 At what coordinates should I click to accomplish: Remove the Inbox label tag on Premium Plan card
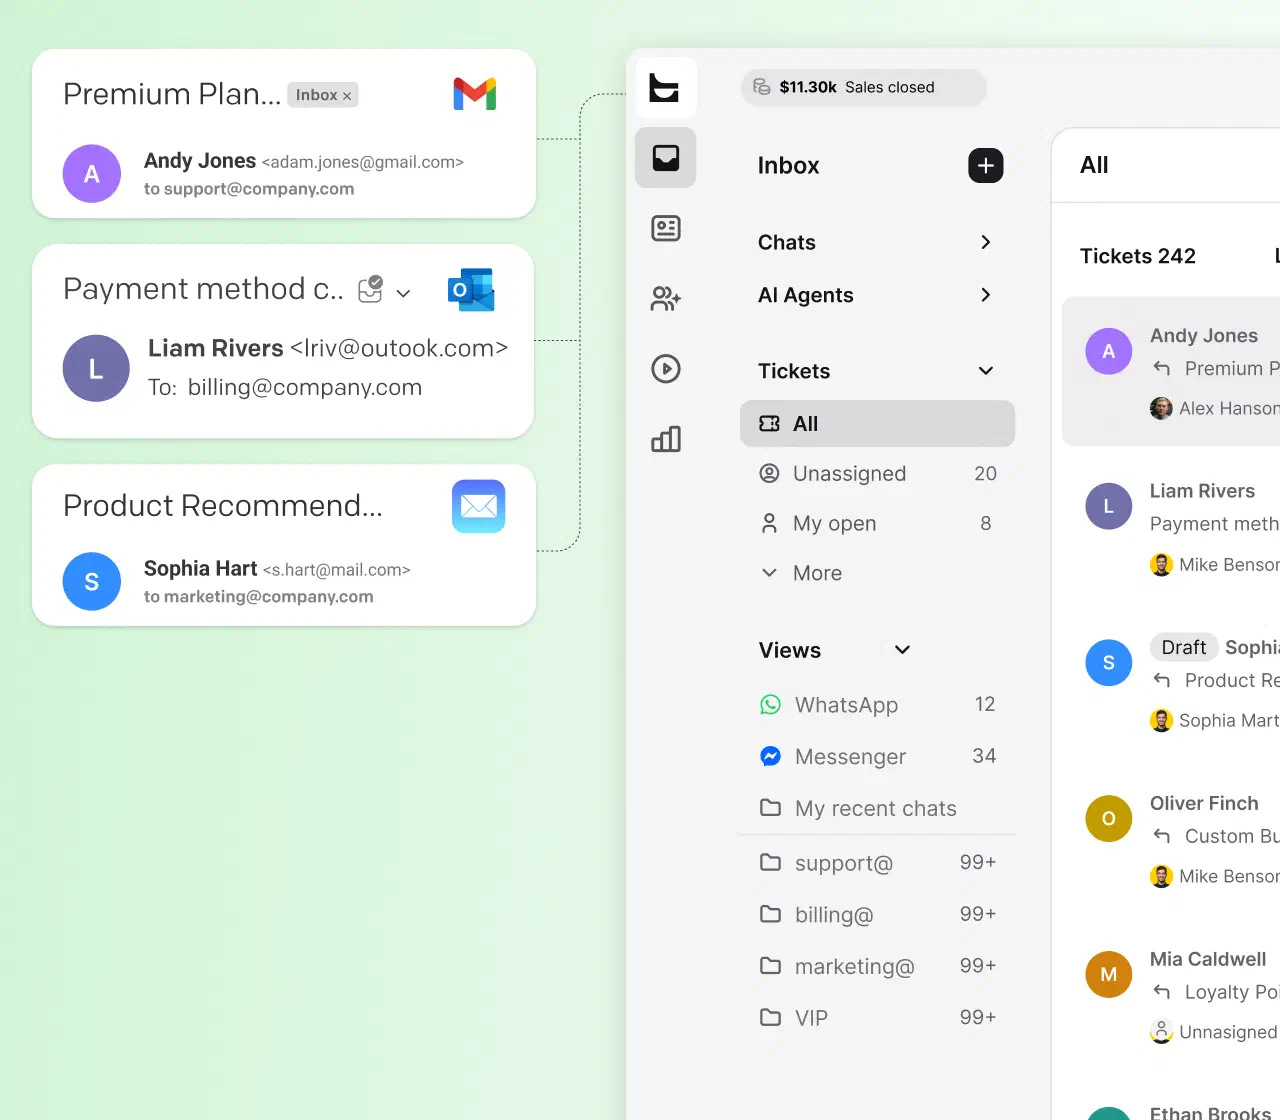point(347,96)
